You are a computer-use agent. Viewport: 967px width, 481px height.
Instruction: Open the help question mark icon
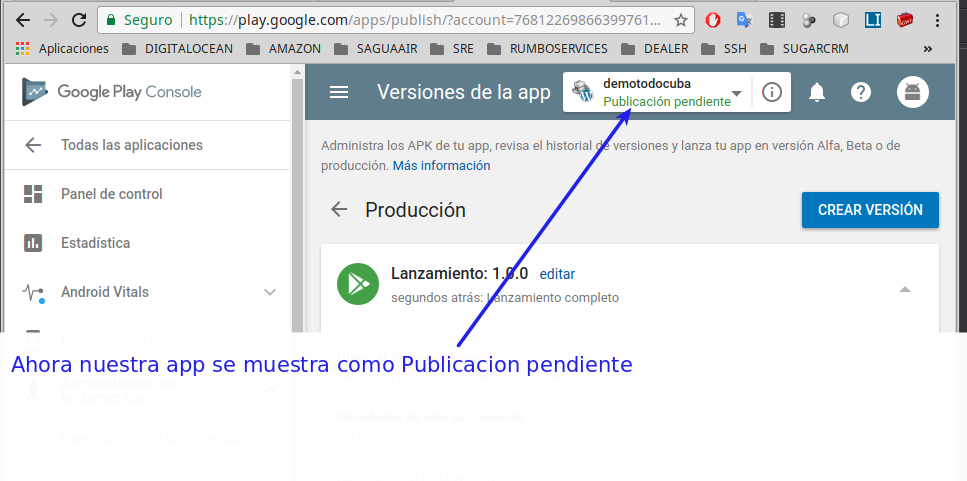click(x=861, y=92)
